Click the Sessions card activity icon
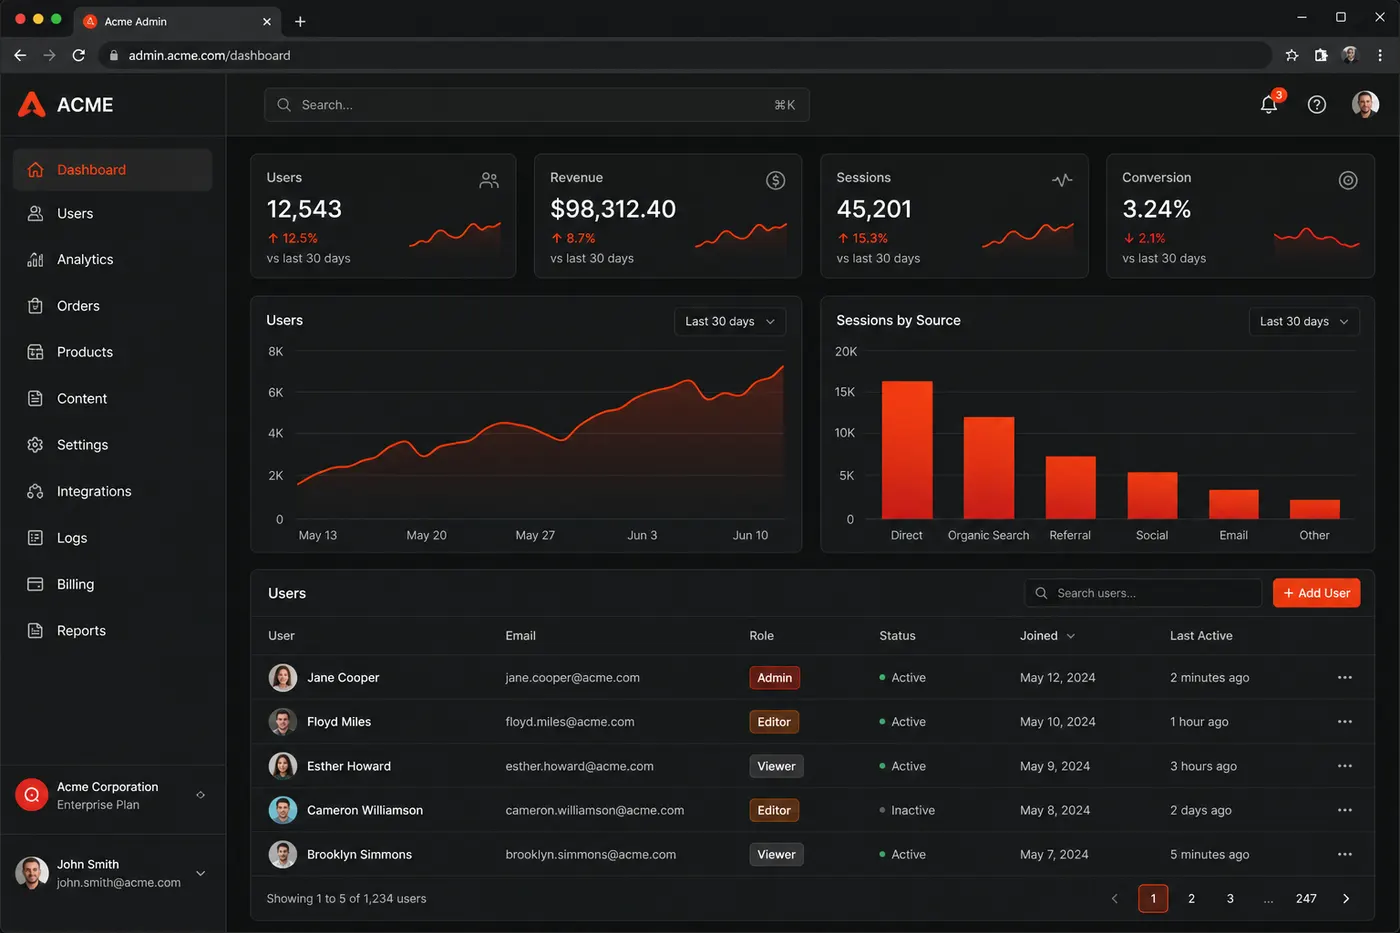 (1062, 180)
